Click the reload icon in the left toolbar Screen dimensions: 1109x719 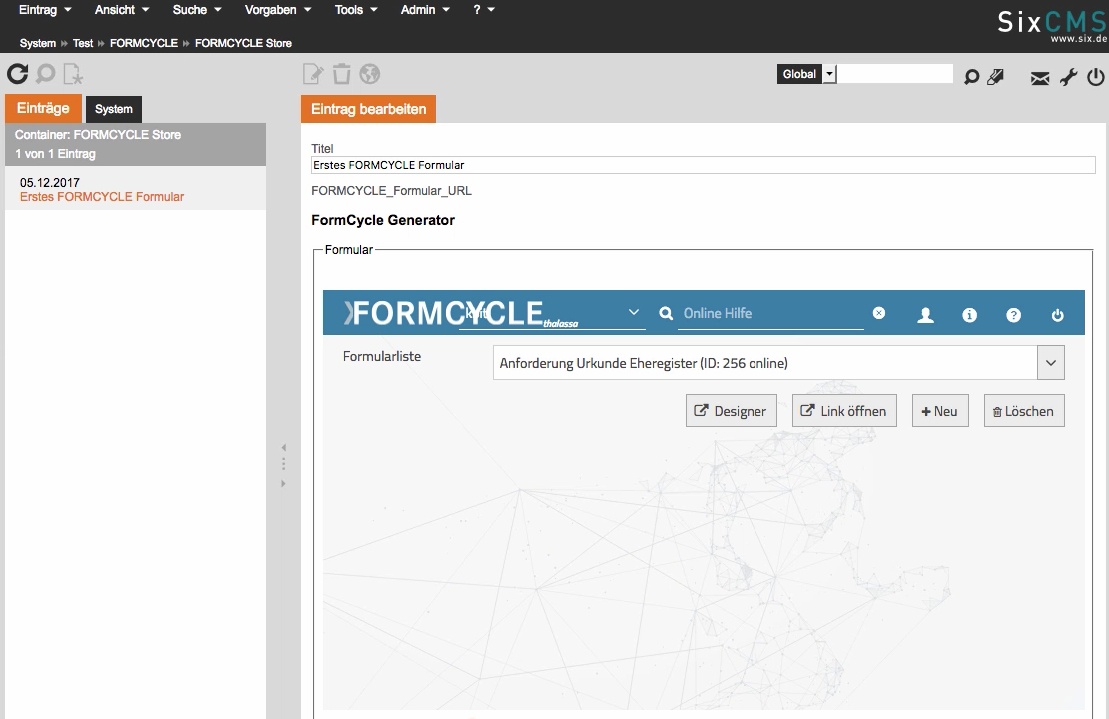pos(17,74)
